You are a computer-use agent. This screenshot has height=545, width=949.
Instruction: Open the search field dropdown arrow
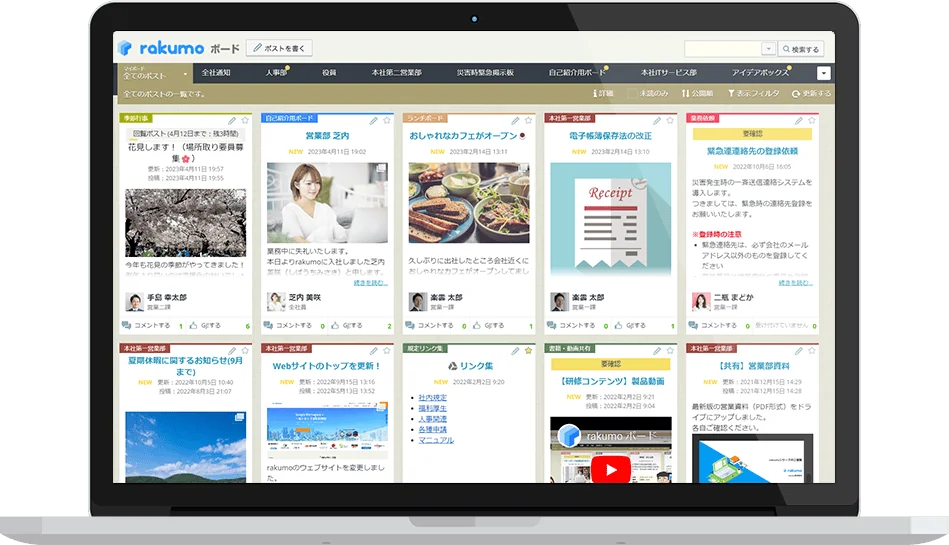(769, 48)
